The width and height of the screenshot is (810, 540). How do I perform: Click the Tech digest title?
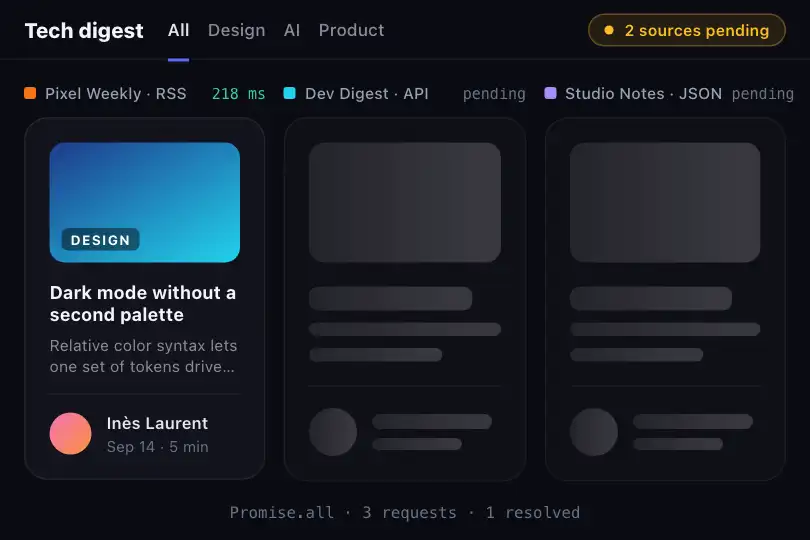(x=84, y=30)
